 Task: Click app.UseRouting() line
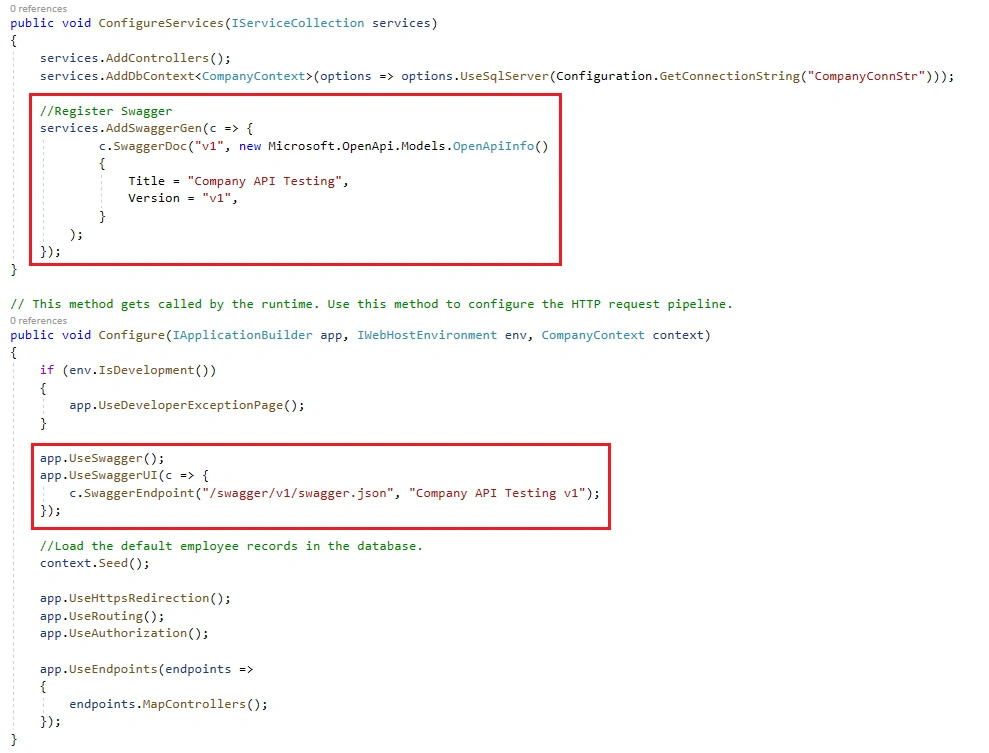pyautogui.click(x=102, y=616)
